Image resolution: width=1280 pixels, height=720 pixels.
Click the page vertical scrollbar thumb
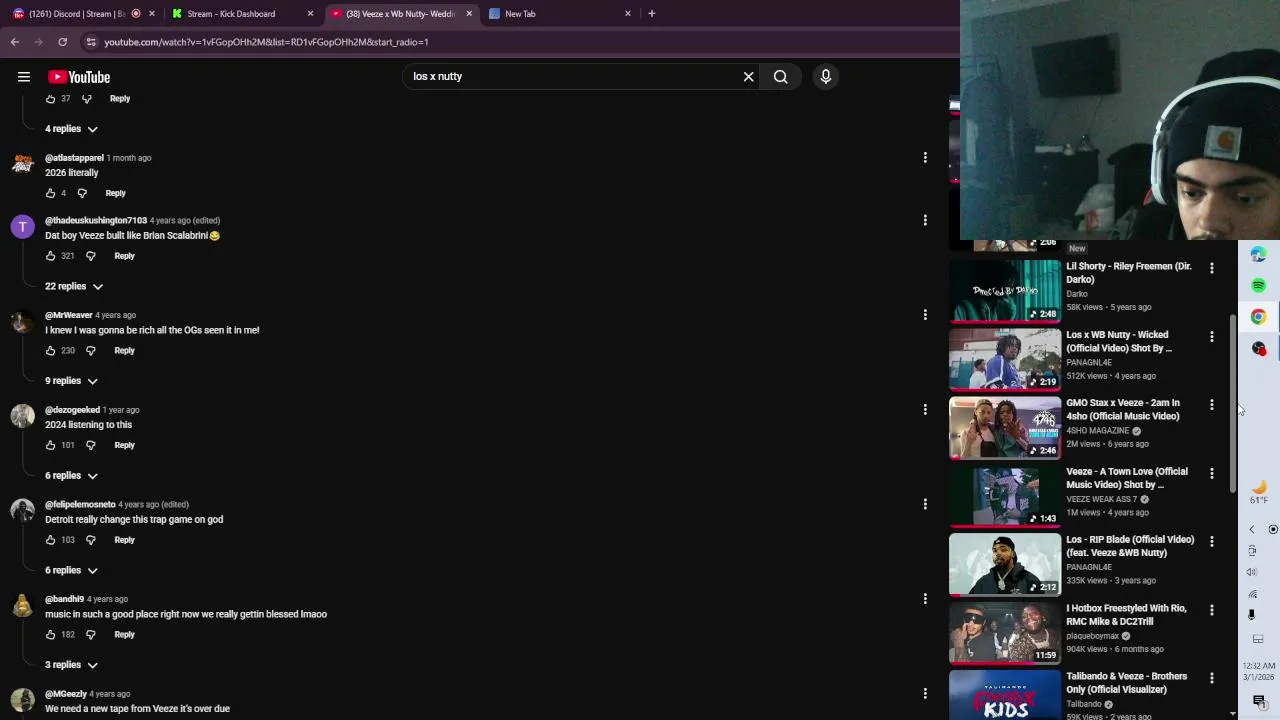tap(1233, 402)
